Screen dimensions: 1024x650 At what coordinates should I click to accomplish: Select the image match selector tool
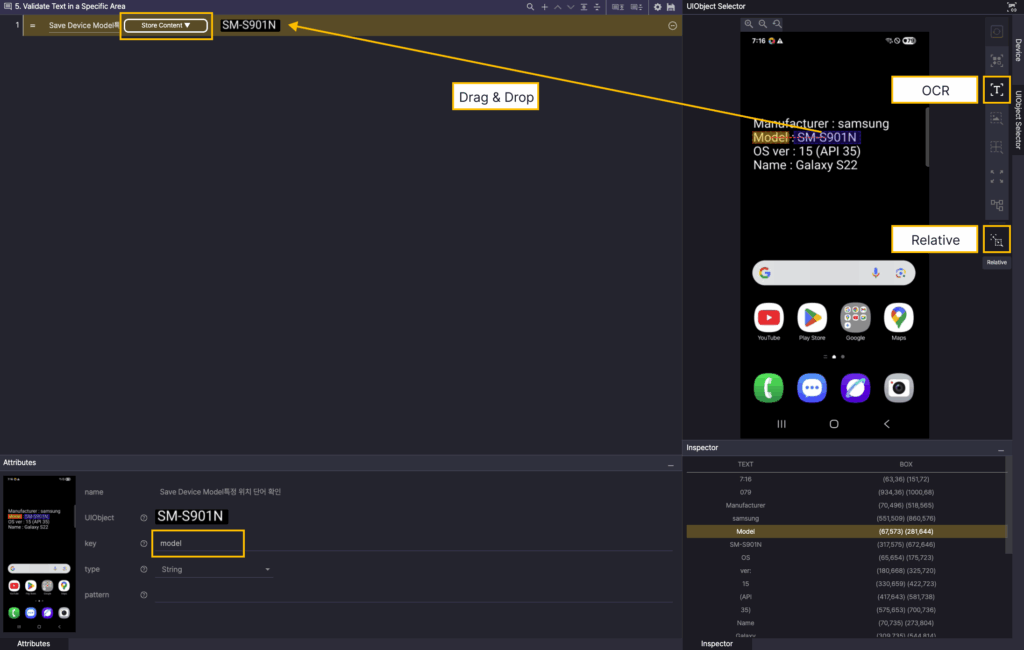click(996, 119)
